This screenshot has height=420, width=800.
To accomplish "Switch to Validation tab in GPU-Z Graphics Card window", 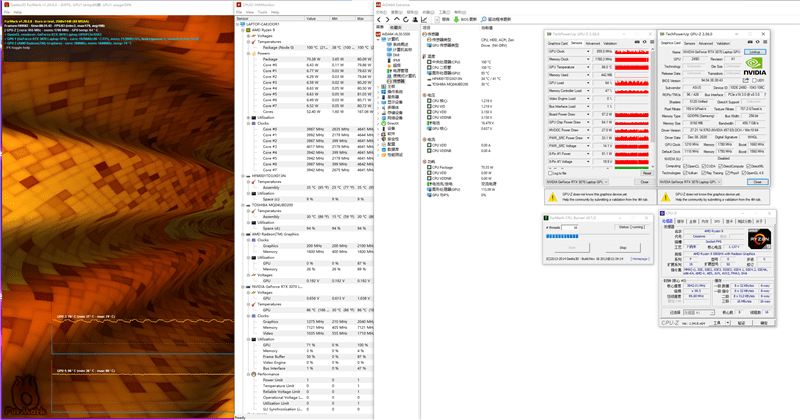I will tap(723, 43).
